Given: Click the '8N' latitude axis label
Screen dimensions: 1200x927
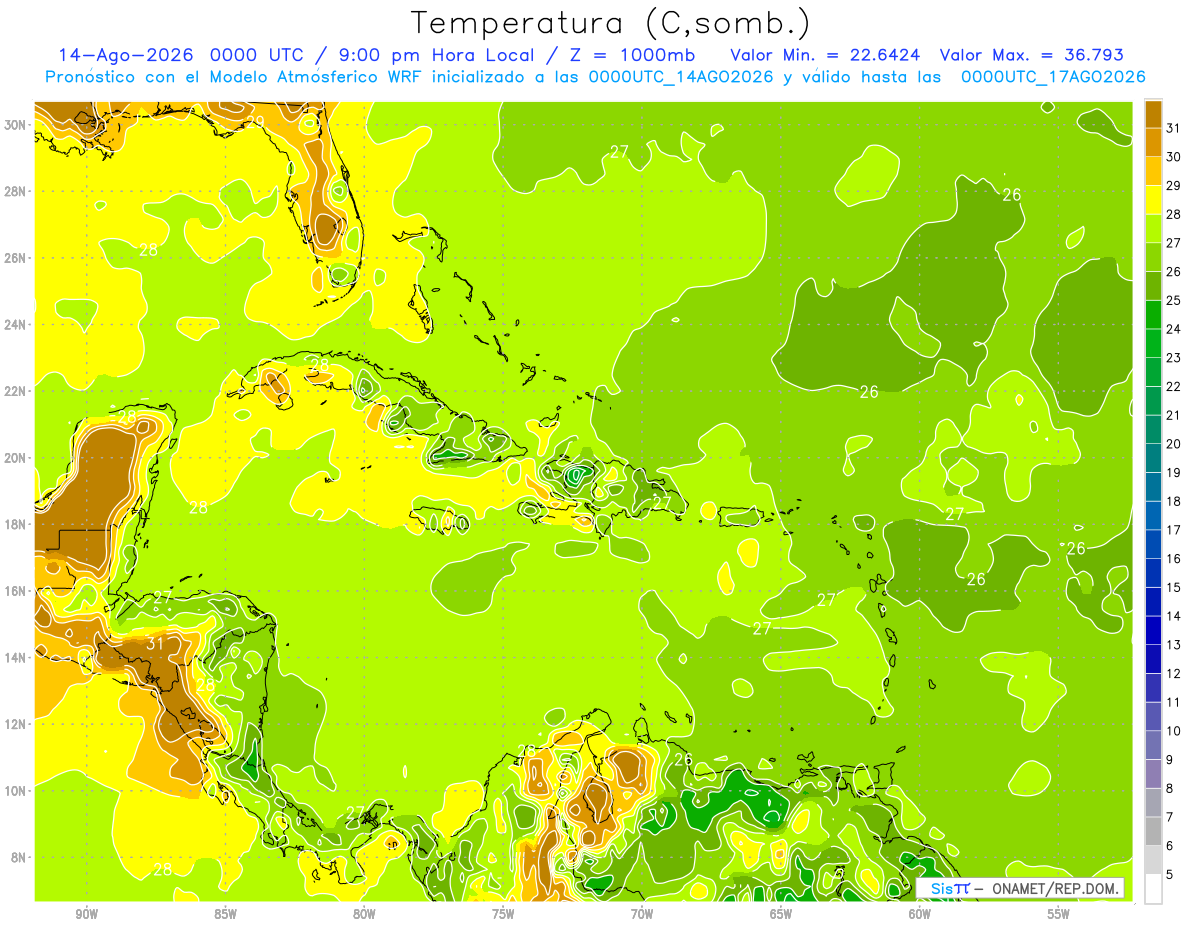Looking at the screenshot, I should [18, 857].
